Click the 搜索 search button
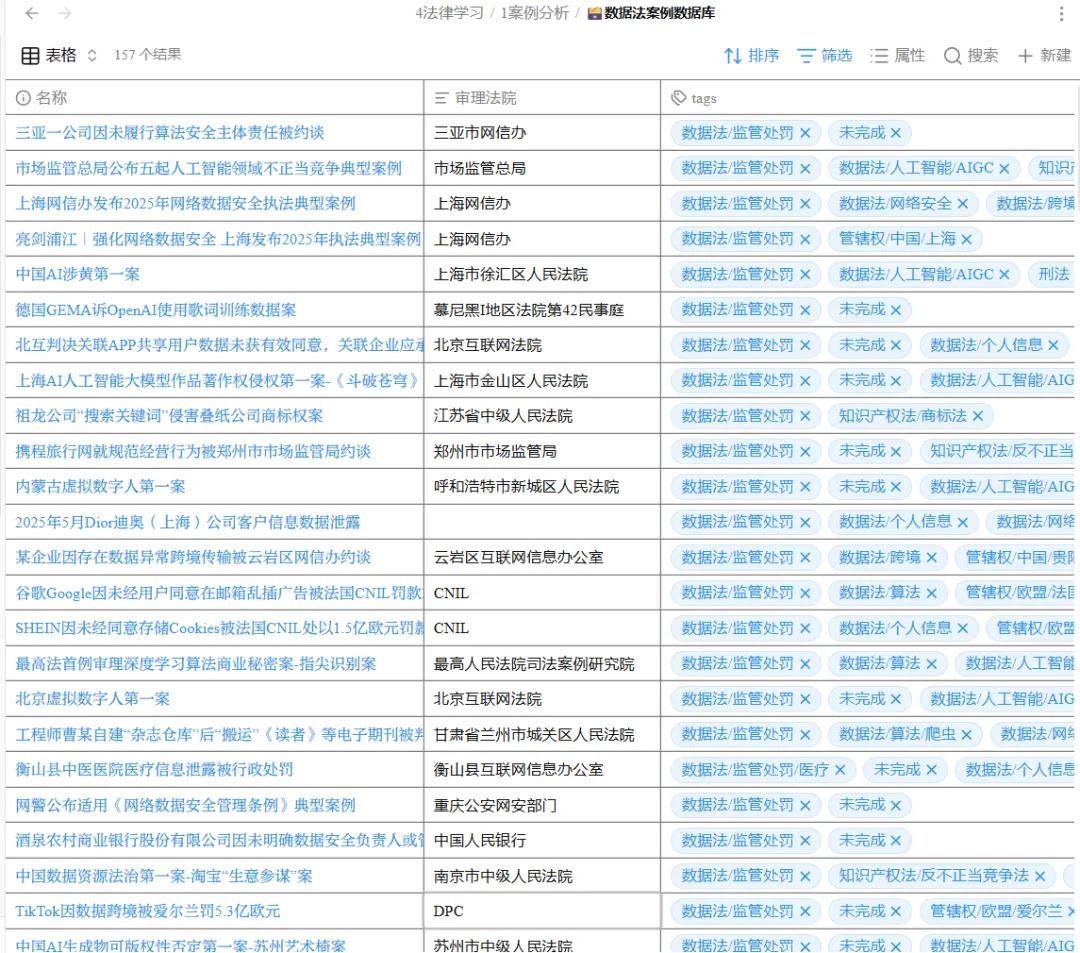The width and height of the screenshot is (1080, 953). 970,56
